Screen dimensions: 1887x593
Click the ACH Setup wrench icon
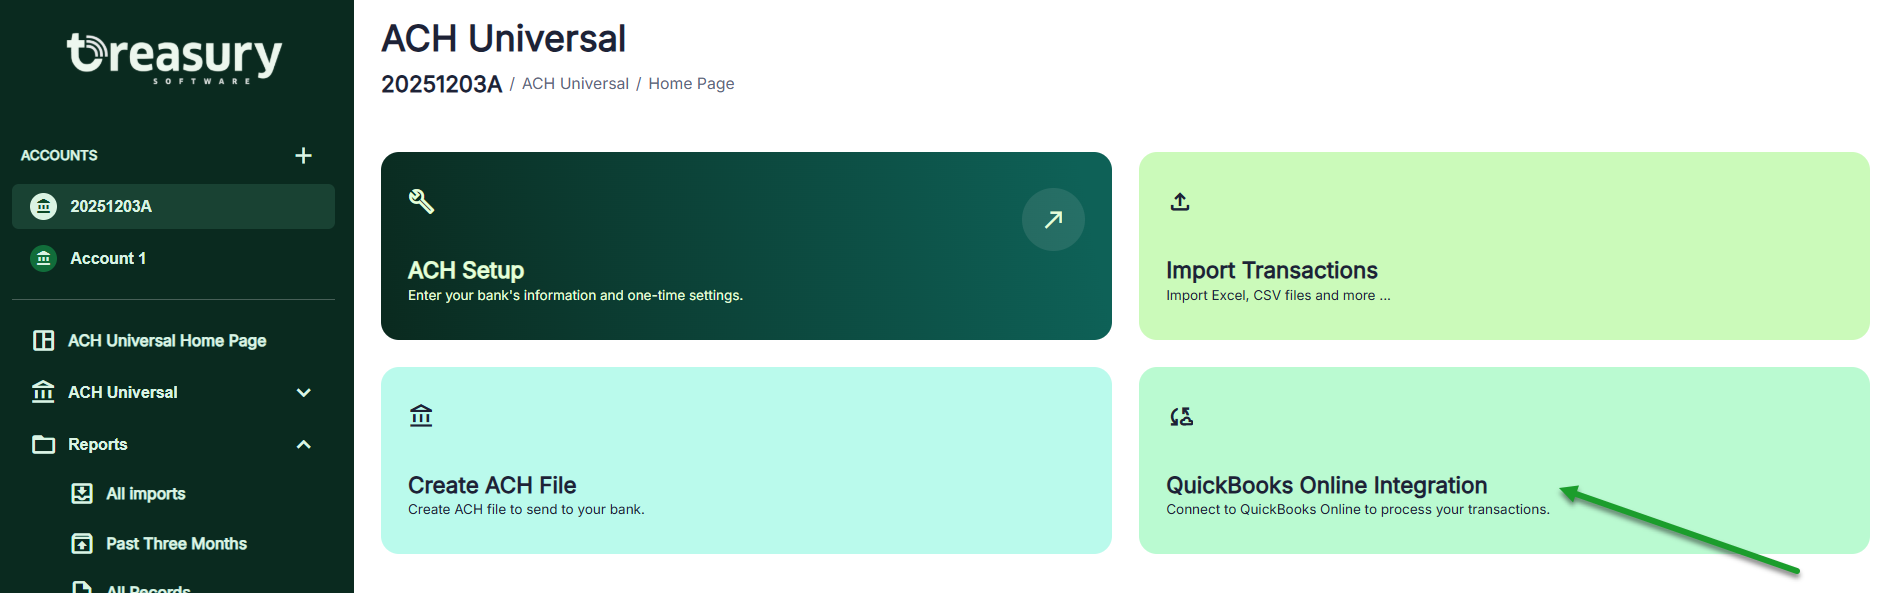421,201
